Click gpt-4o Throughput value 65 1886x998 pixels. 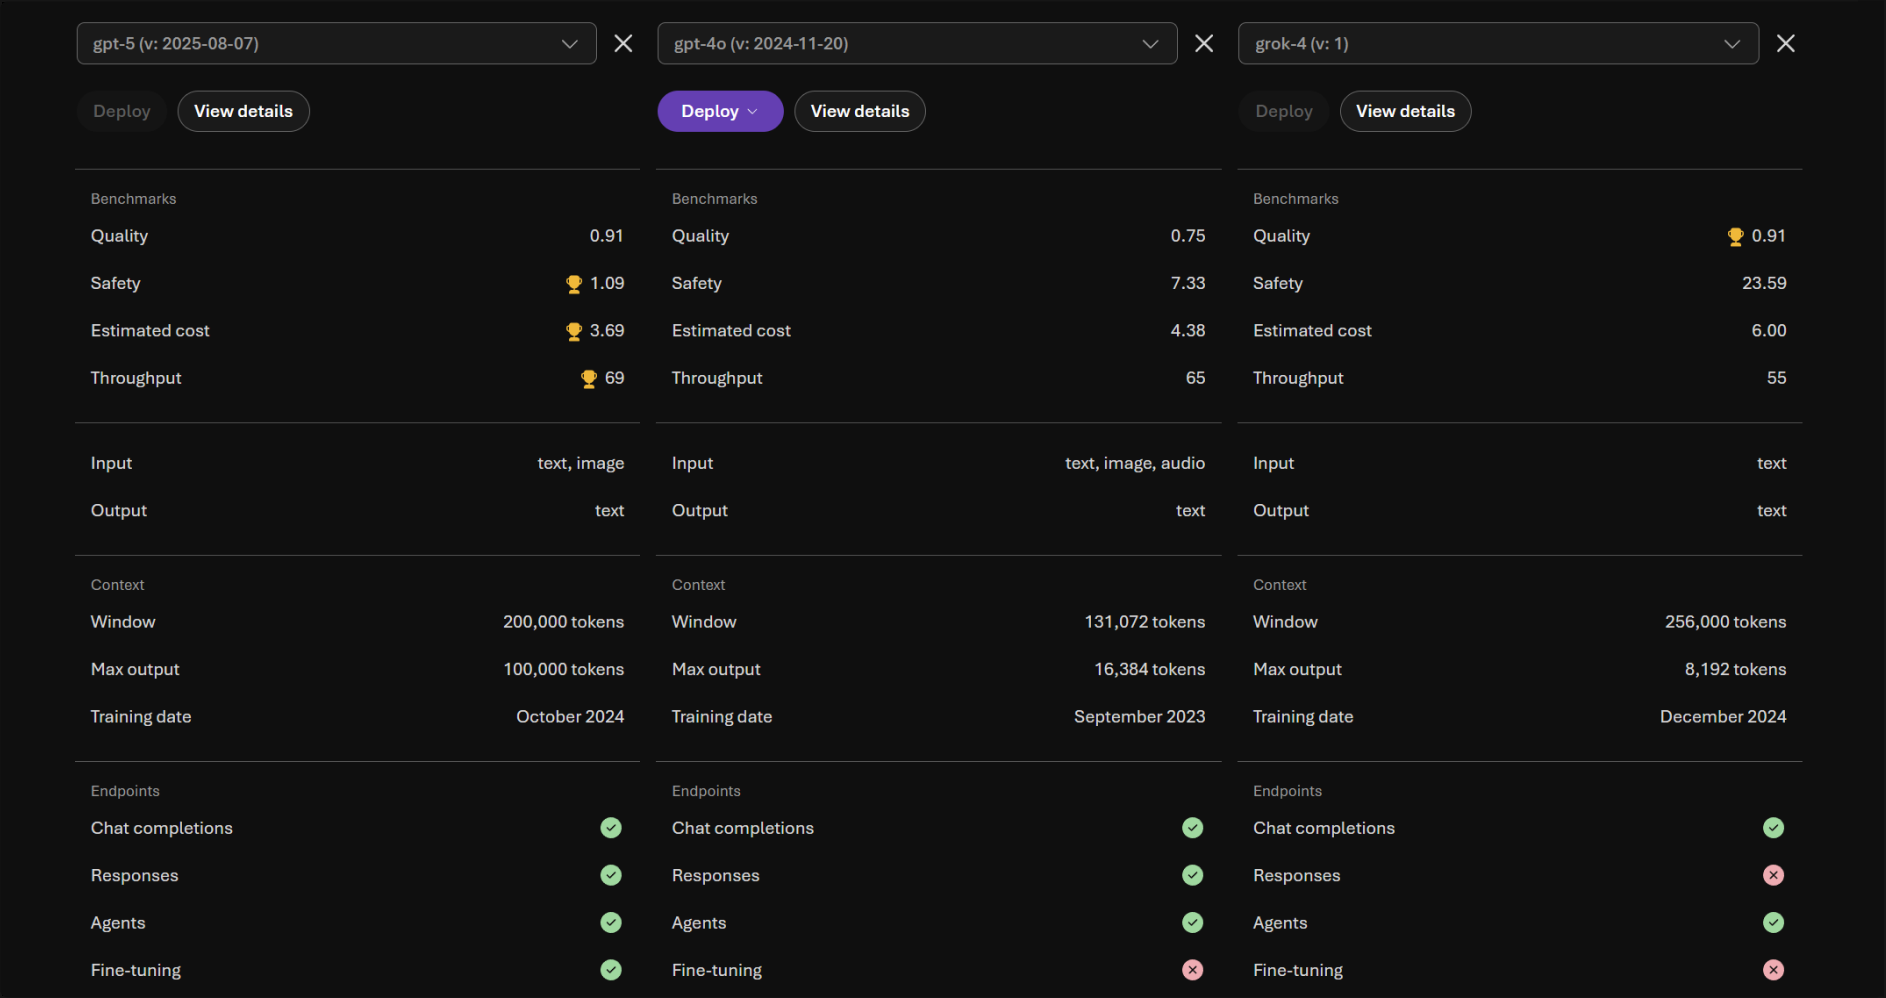1195,378
